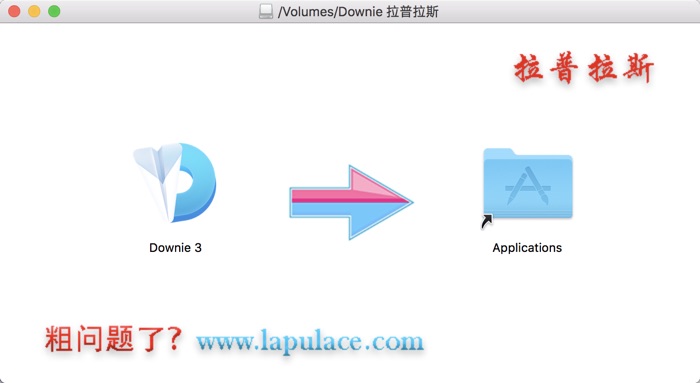This screenshot has width=700, height=383.
Task: Click the Downie 3 file name label
Action: [175, 248]
